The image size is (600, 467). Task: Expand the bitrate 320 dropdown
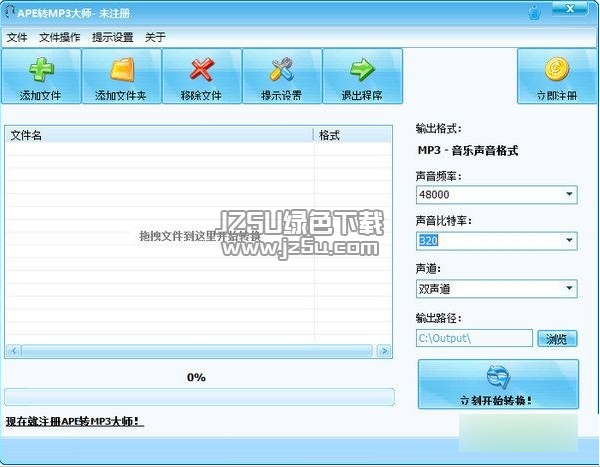569,240
